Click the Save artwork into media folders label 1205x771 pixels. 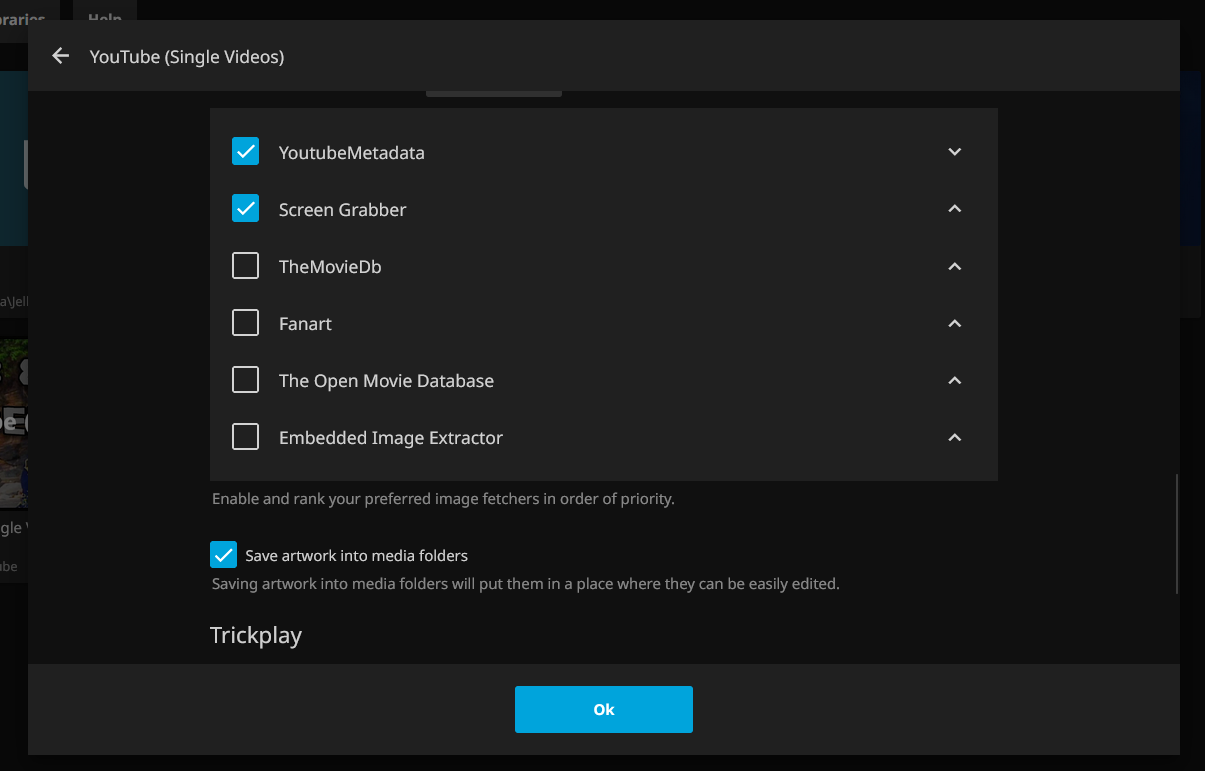pos(356,555)
